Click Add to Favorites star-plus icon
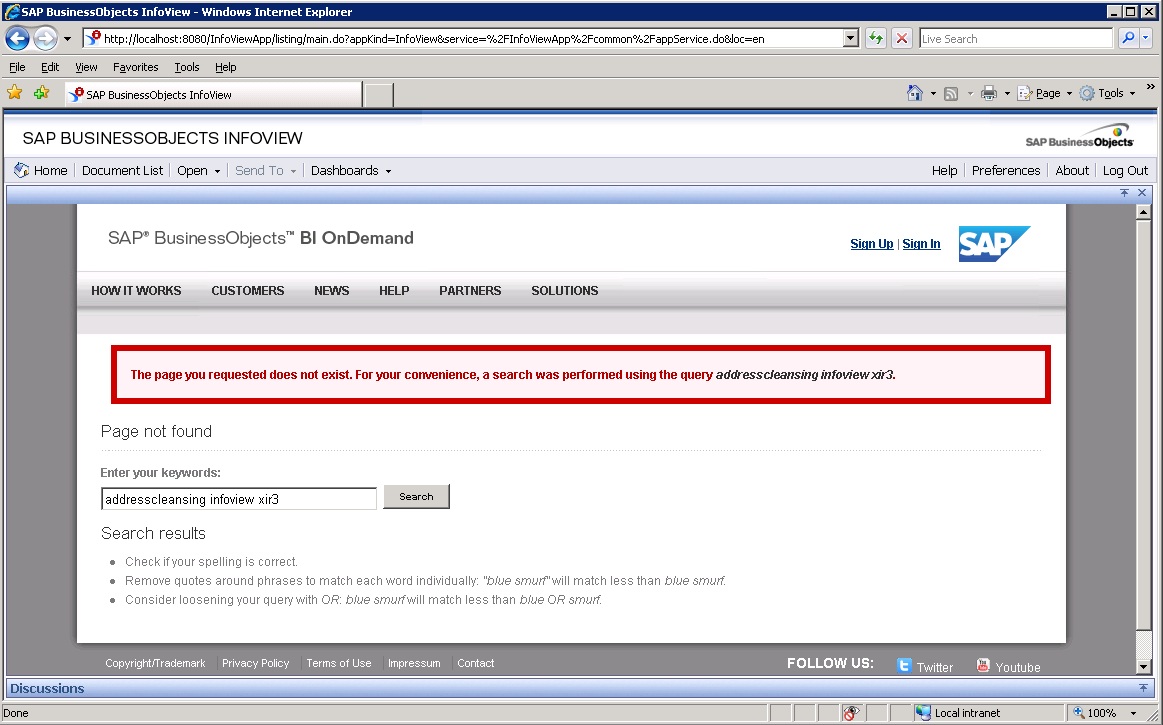Viewport: 1163px width, 725px height. pos(41,93)
